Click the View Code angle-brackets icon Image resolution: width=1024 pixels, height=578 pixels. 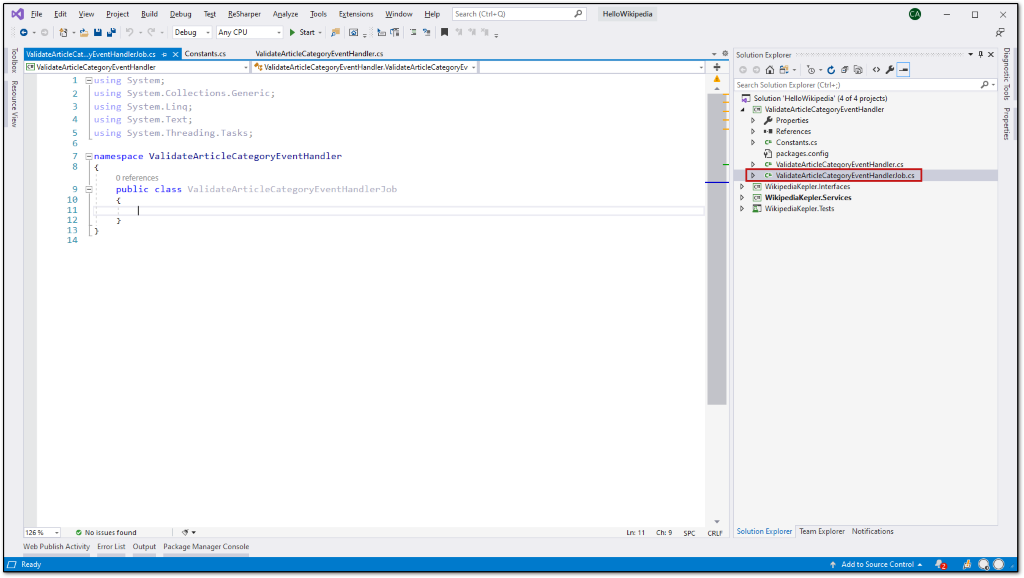click(876, 70)
